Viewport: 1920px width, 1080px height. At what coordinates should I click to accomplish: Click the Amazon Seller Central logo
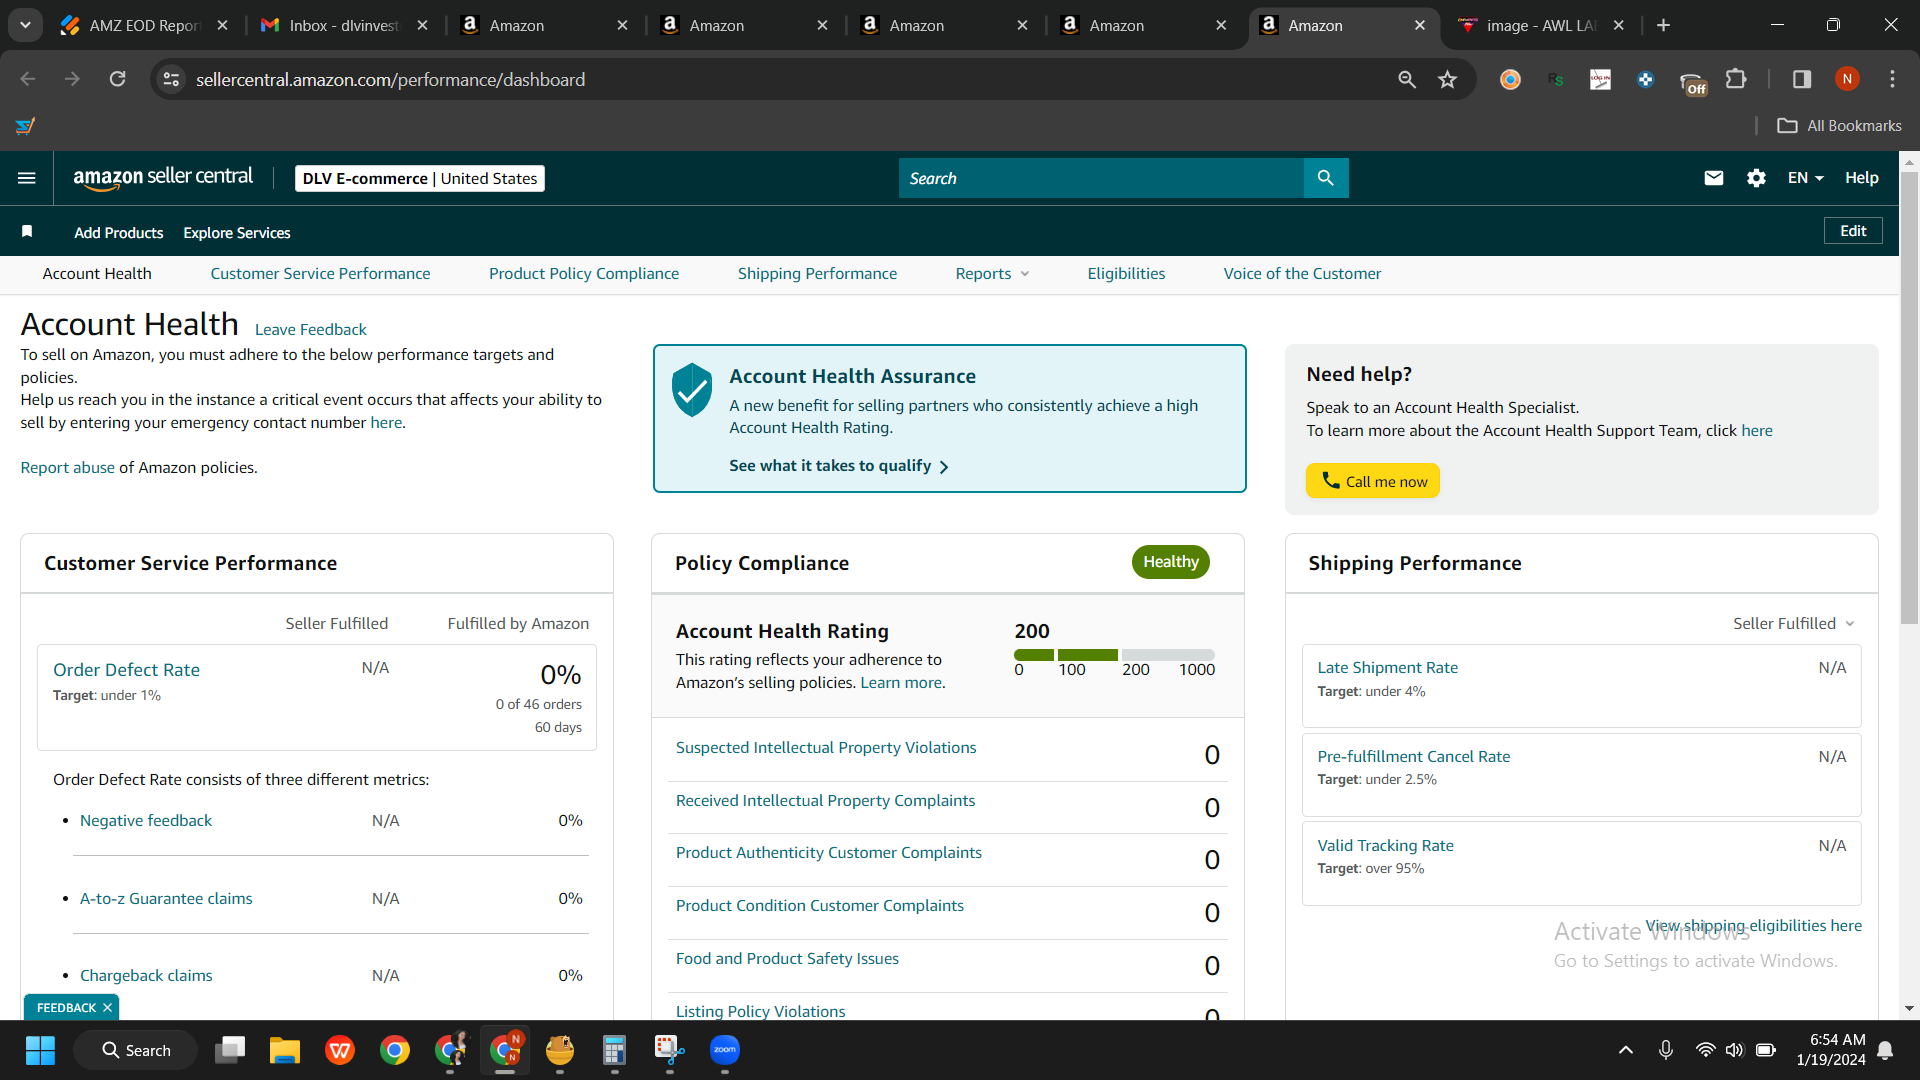(x=163, y=178)
